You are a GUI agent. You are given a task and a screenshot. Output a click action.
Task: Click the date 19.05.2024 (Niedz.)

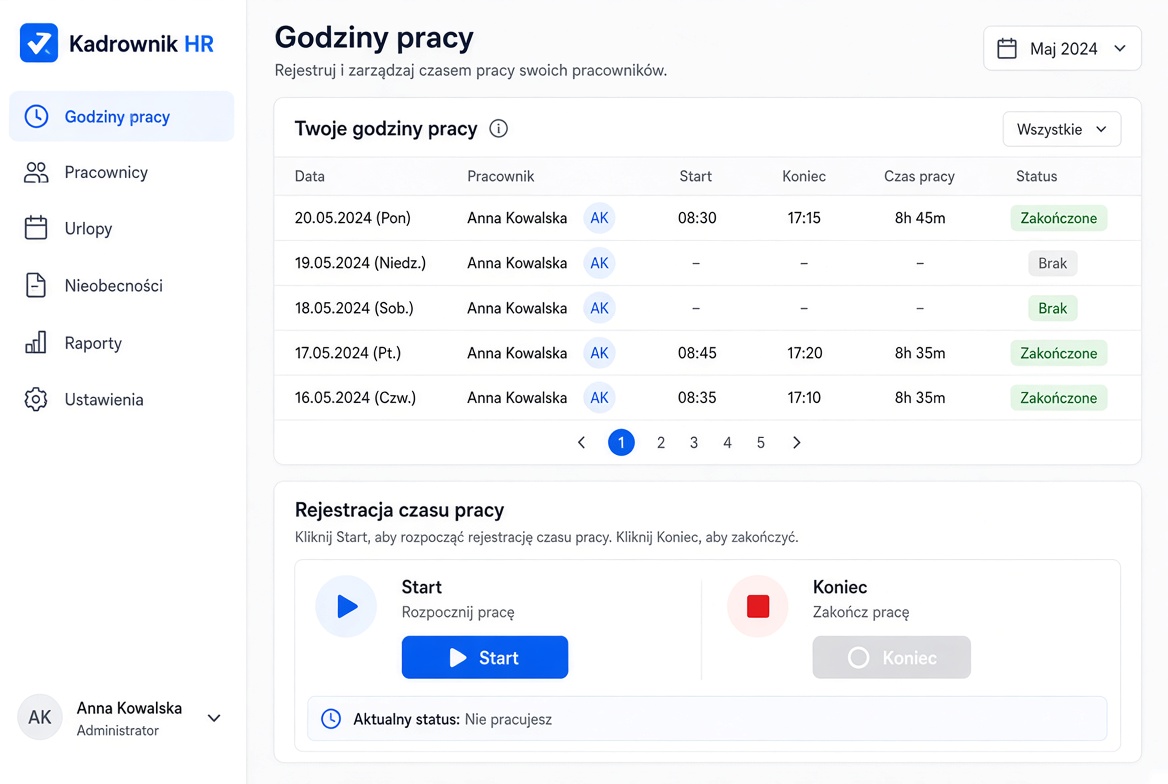coord(360,263)
